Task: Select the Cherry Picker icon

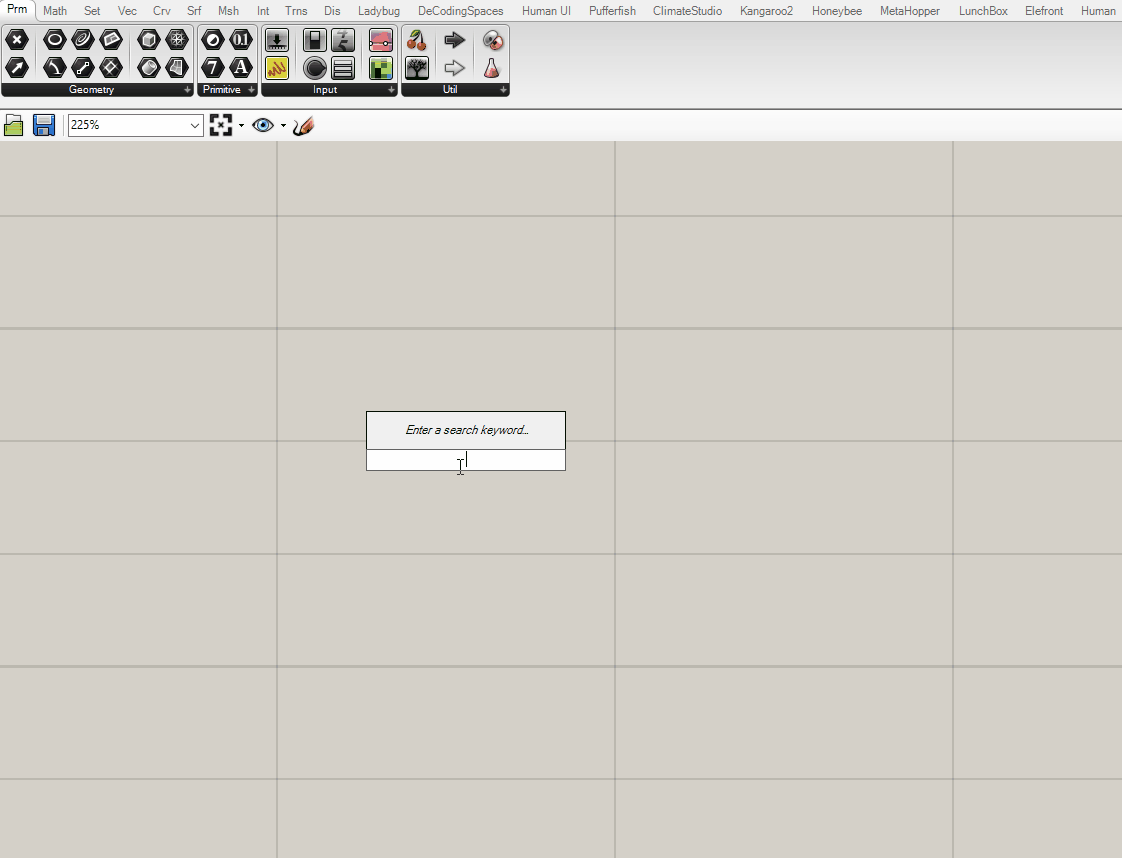Action: point(416,40)
